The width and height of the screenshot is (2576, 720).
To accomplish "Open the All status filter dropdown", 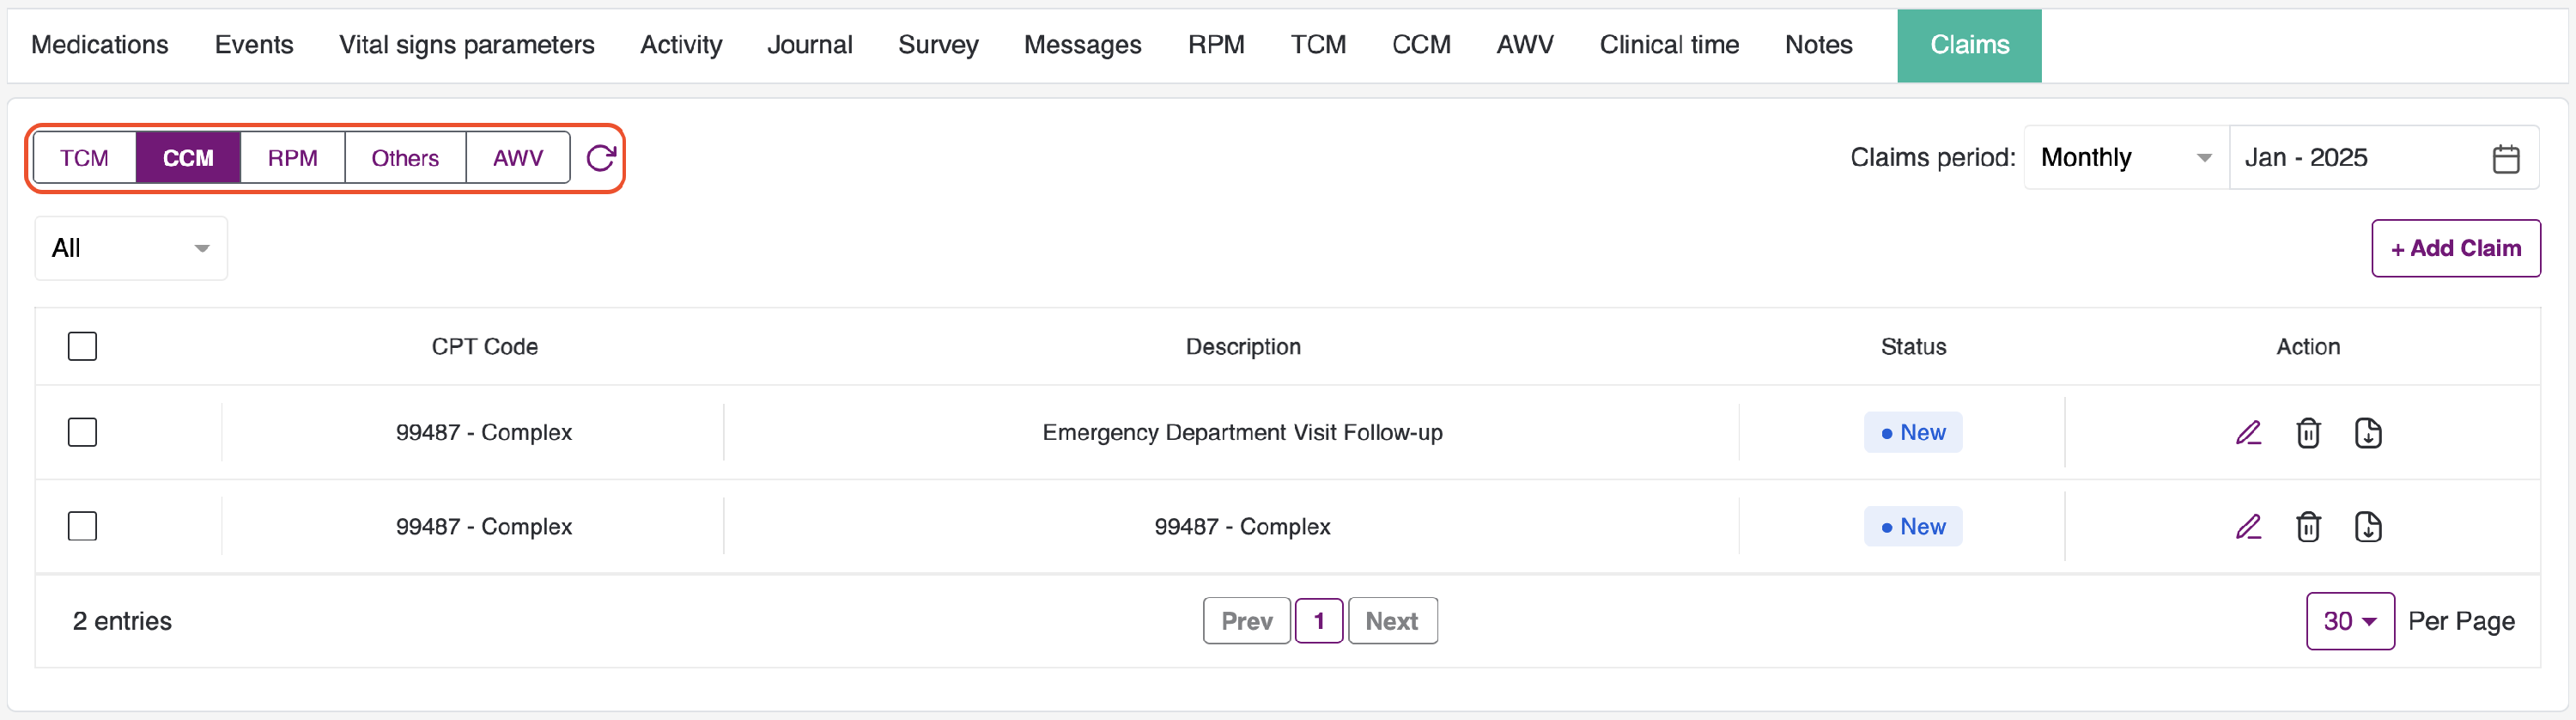I will pyautogui.click(x=131, y=248).
